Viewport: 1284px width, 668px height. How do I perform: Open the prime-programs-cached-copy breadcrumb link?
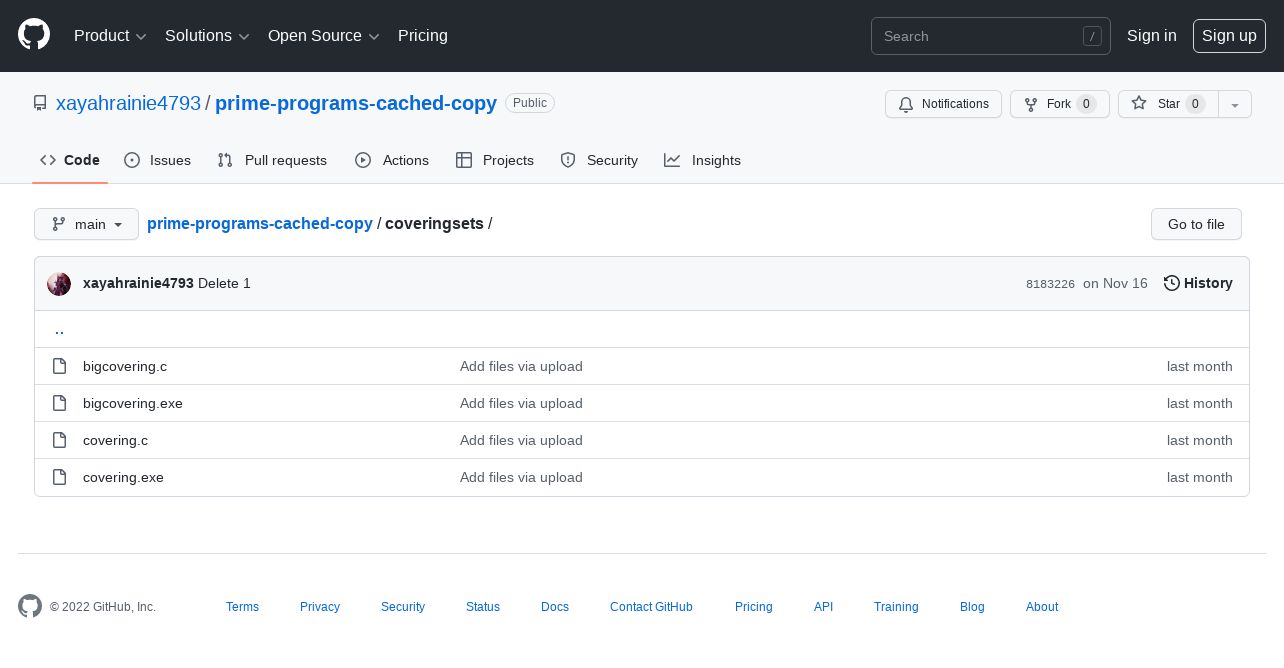click(x=260, y=223)
